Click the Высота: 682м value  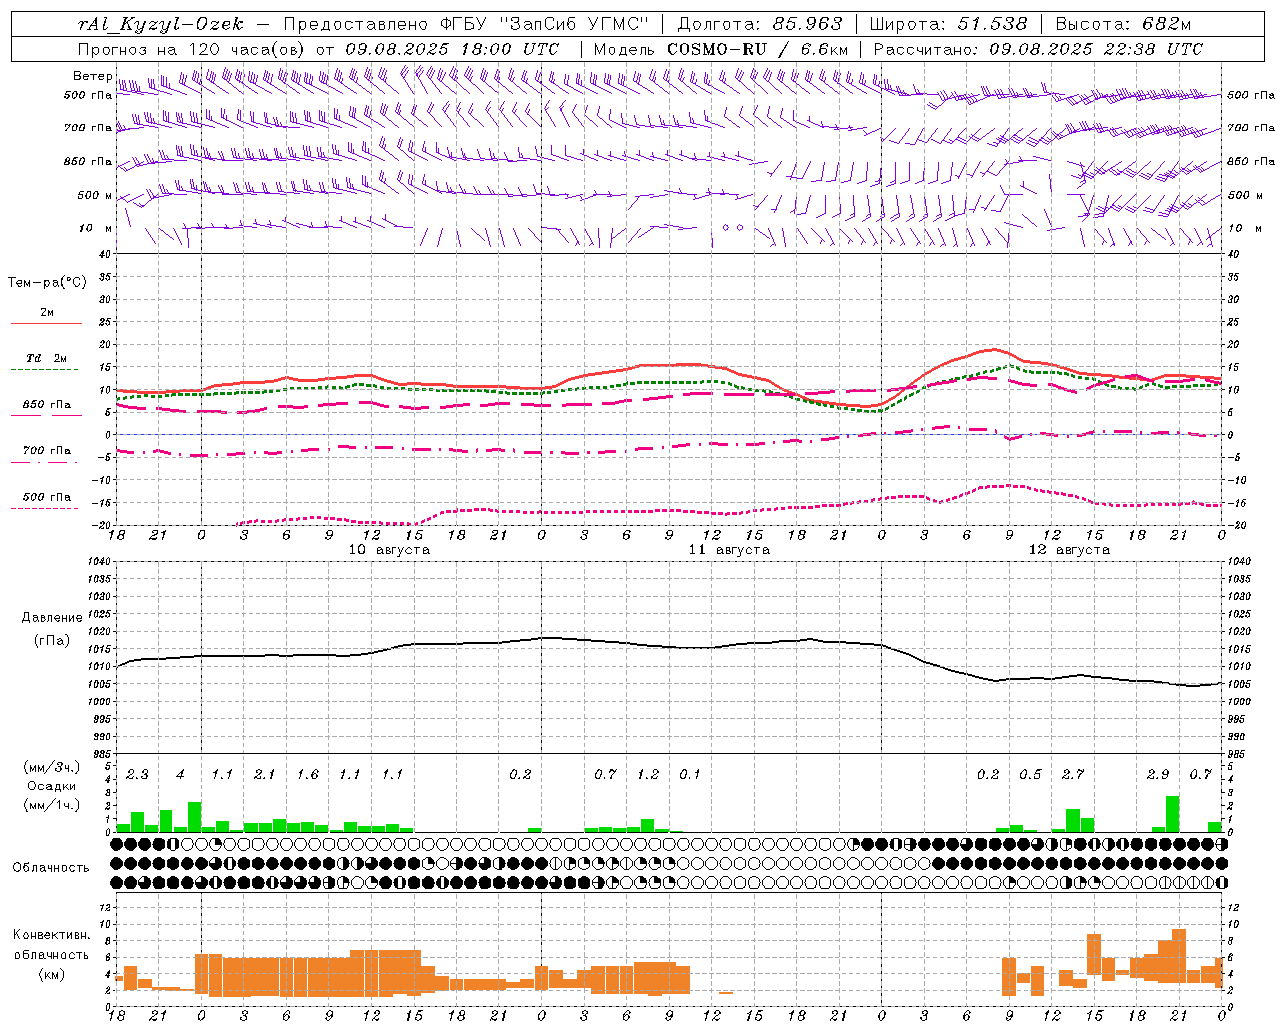1123,23
